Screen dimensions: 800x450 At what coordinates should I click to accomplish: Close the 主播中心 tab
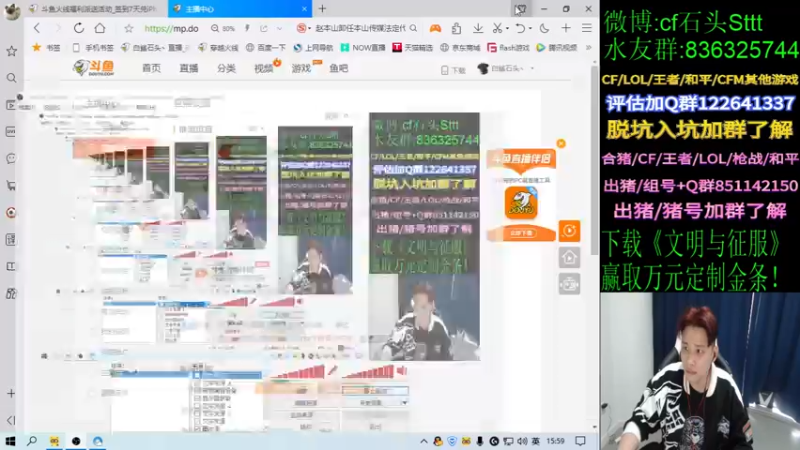(305, 9)
